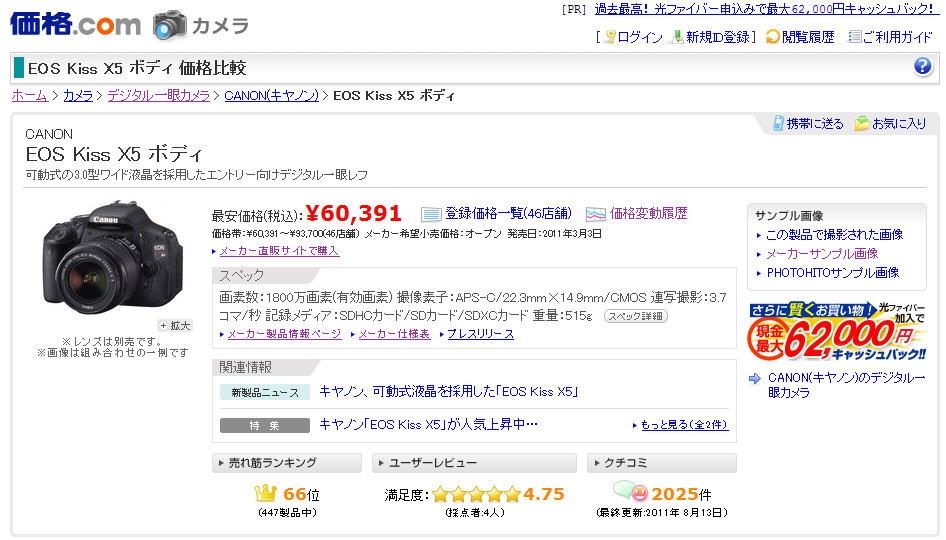Go to ホーム breadcrumb

tap(30, 95)
